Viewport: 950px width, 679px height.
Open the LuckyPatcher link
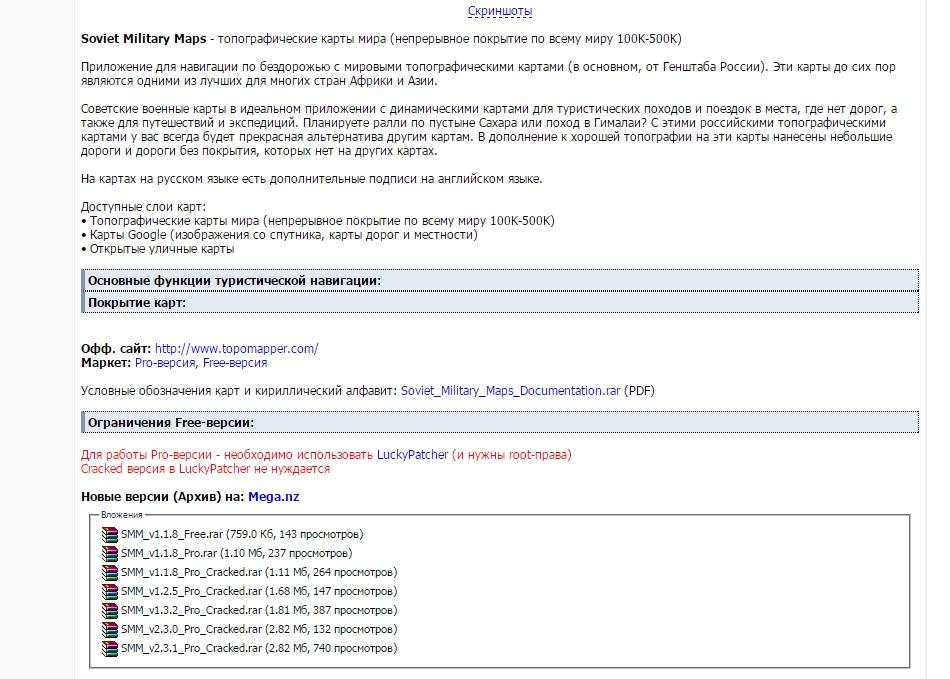pyautogui.click(x=413, y=455)
